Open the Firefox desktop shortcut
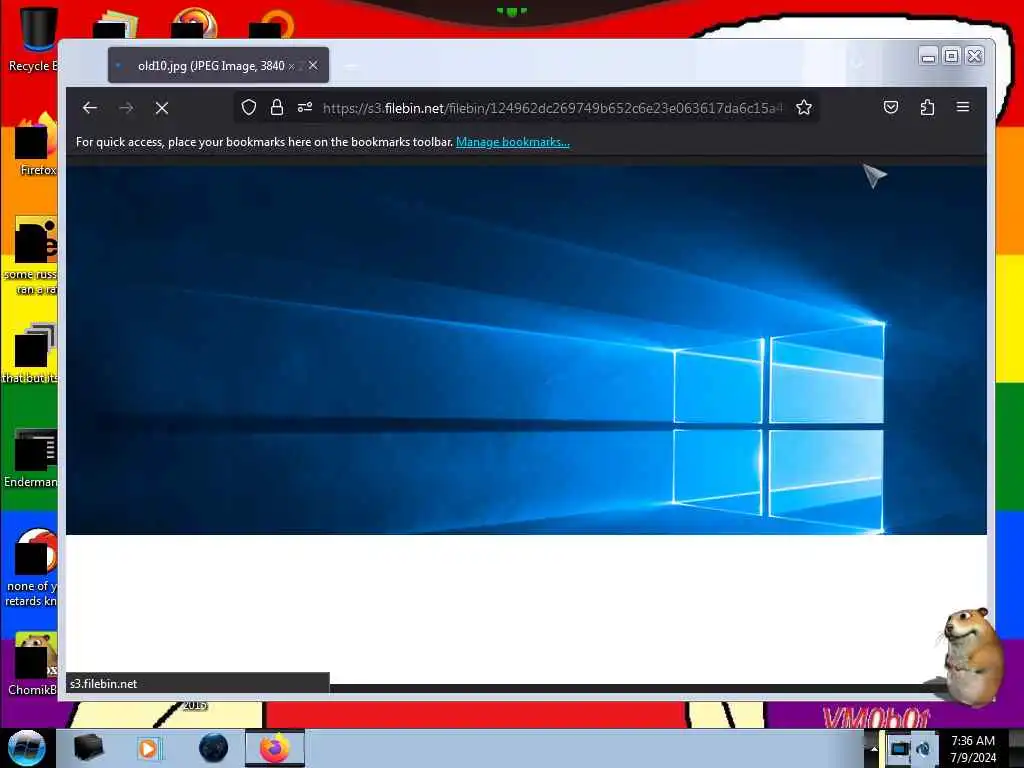This screenshot has width=1024, height=768. click(x=36, y=145)
